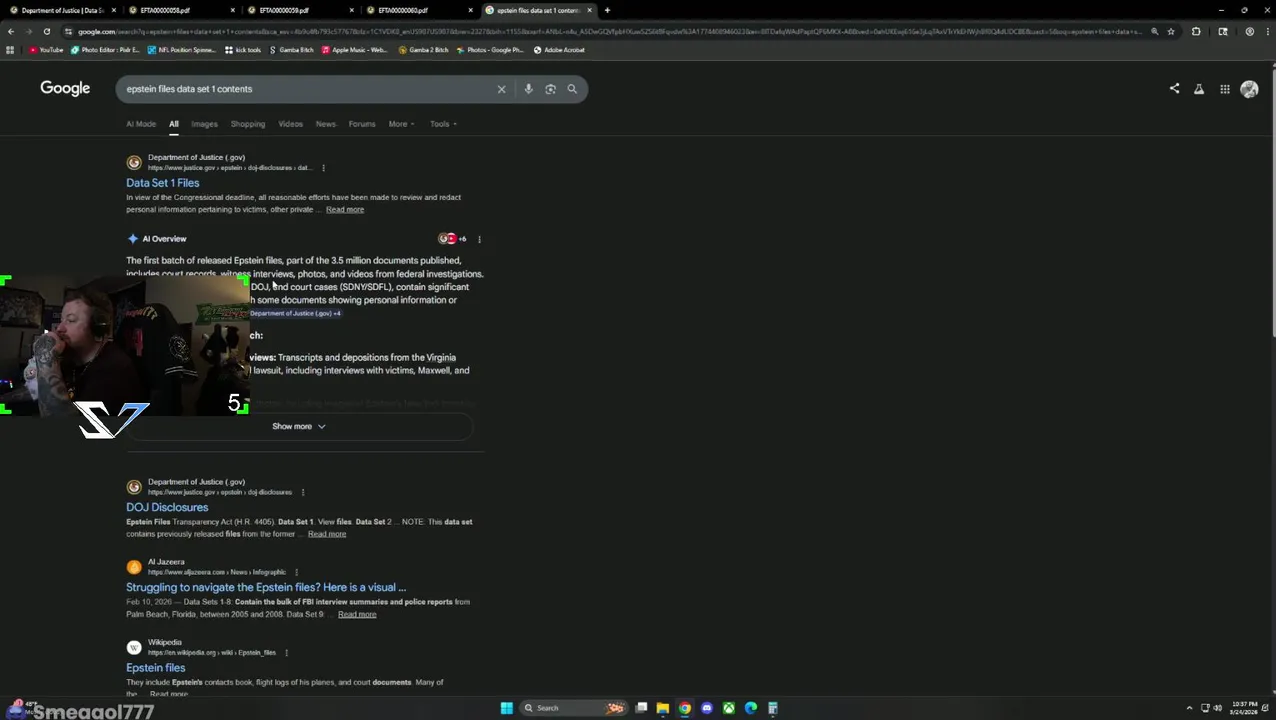Open the apps grid in bookmarks bar
Viewport: 1276px width, 720px height.
click(x=10, y=50)
